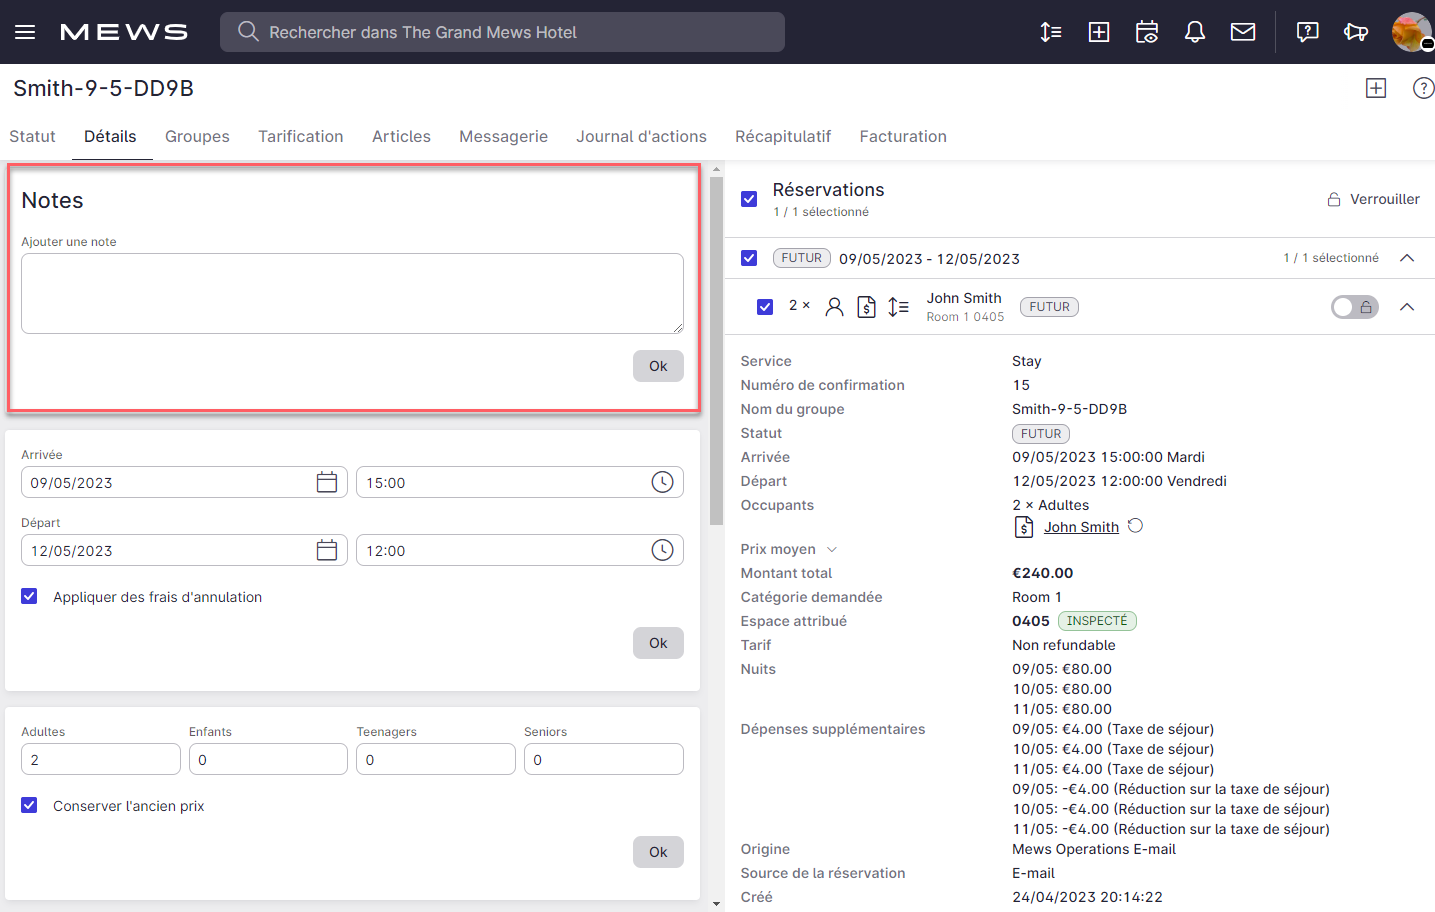This screenshot has height=912, width=1435.
Task: Collapse the 09/05/2023 - 12/05/2023 reservation group
Action: coord(1406,258)
